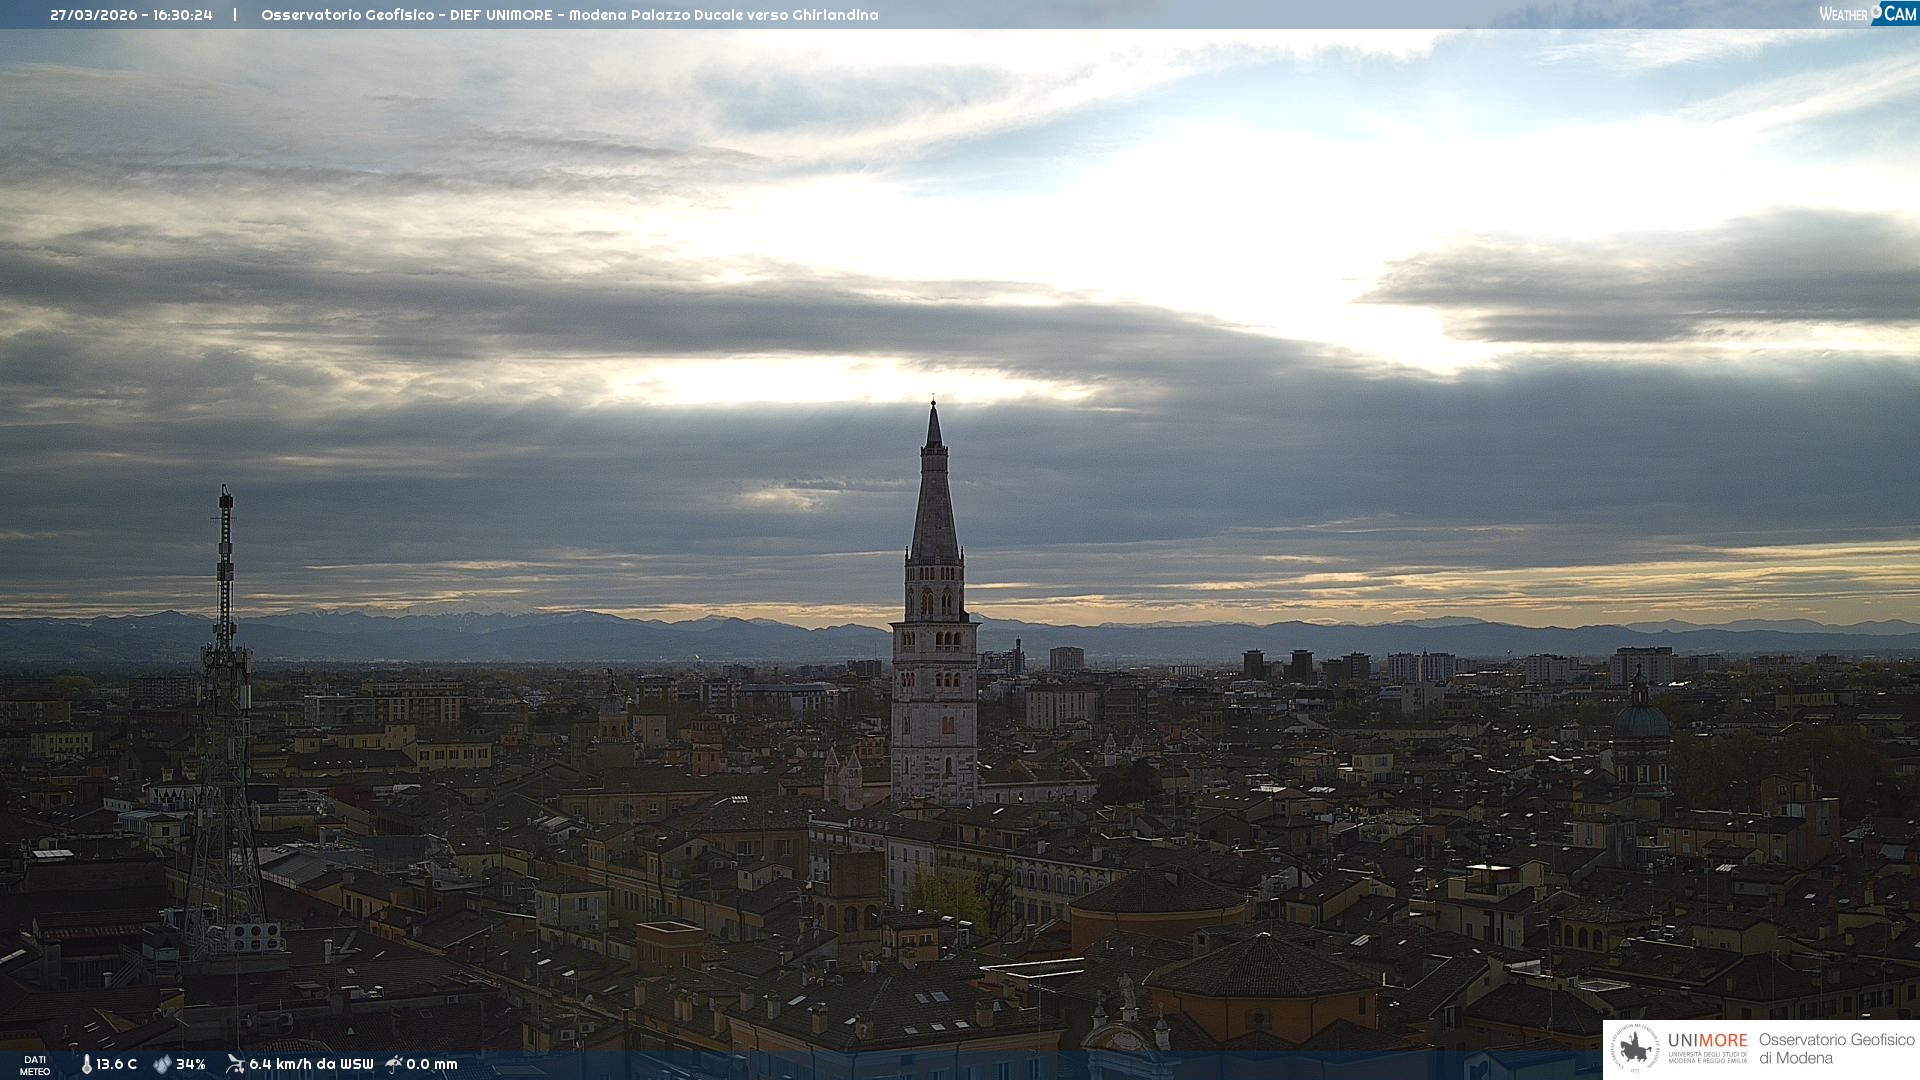Click the 6.4 km/h da WSW wind reading
The height and width of the screenshot is (1080, 1920).
pyautogui.click(x=310, y=1064)
